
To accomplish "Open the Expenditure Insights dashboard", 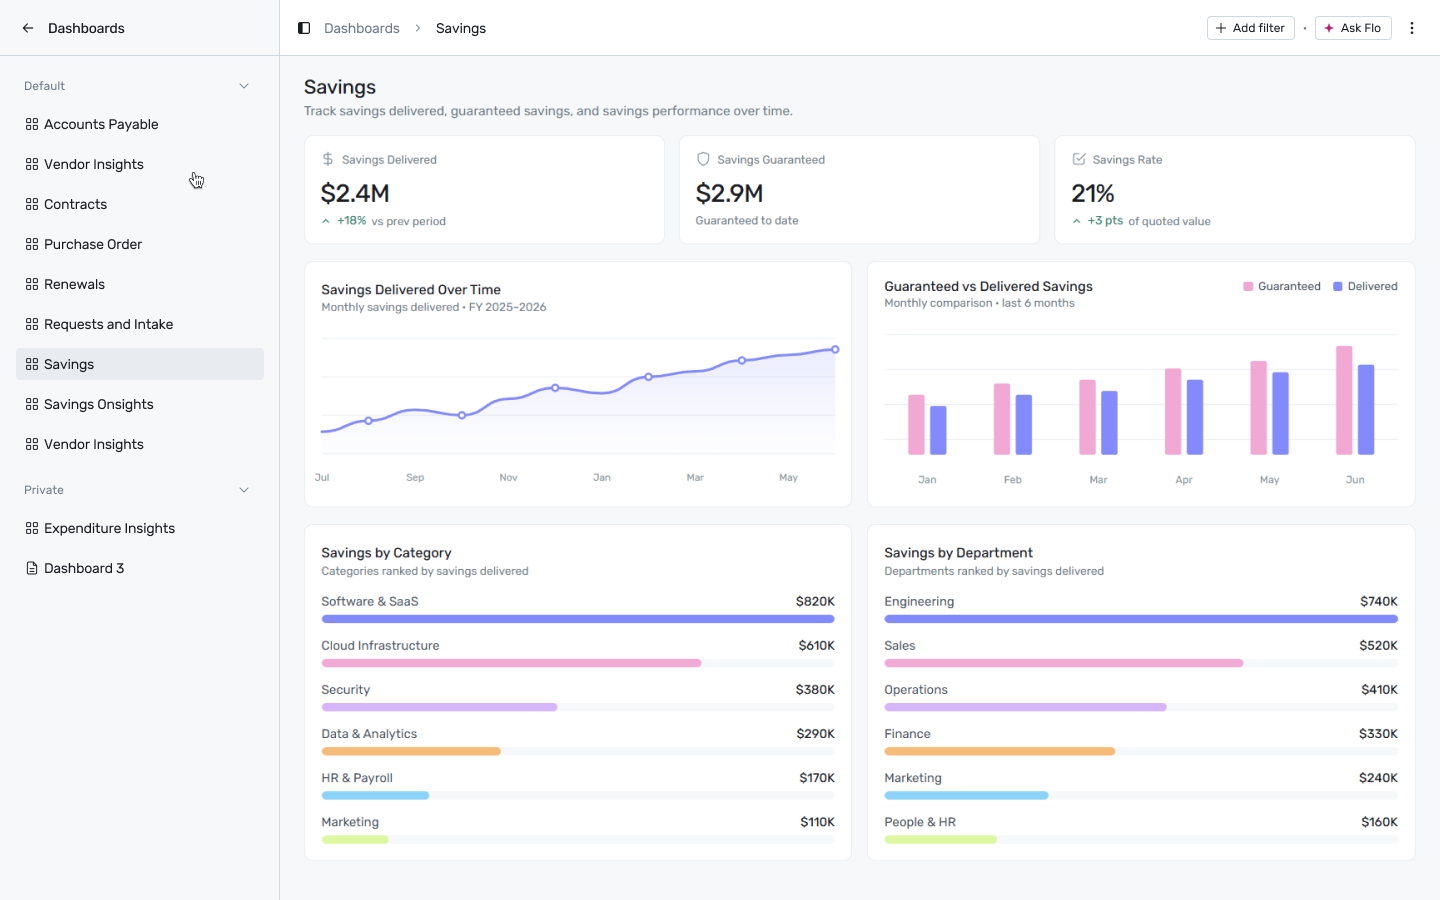I will (x=140, y=528).
